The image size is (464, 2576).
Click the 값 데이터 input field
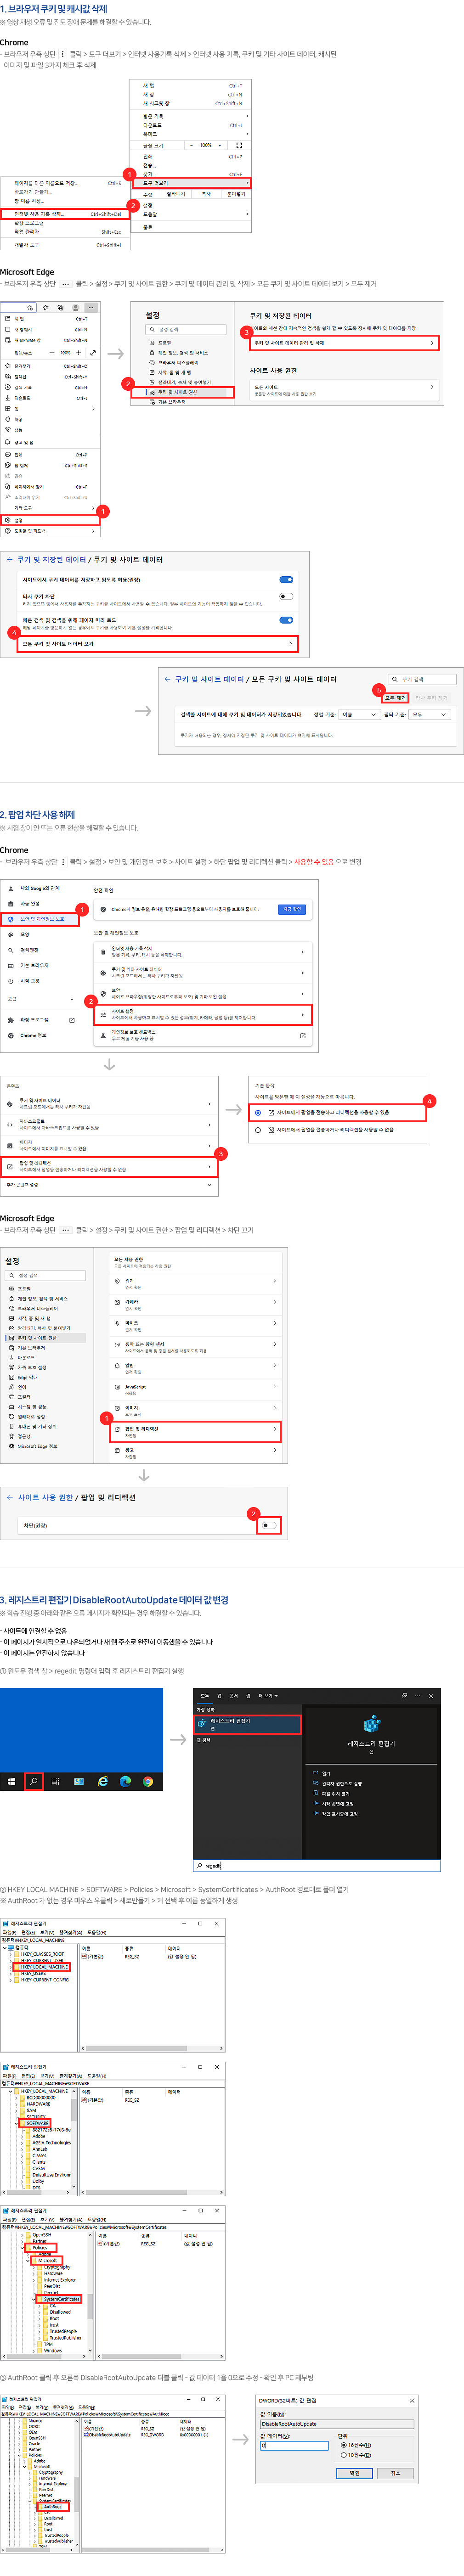pyautogui.click(x=295, y=2446)
